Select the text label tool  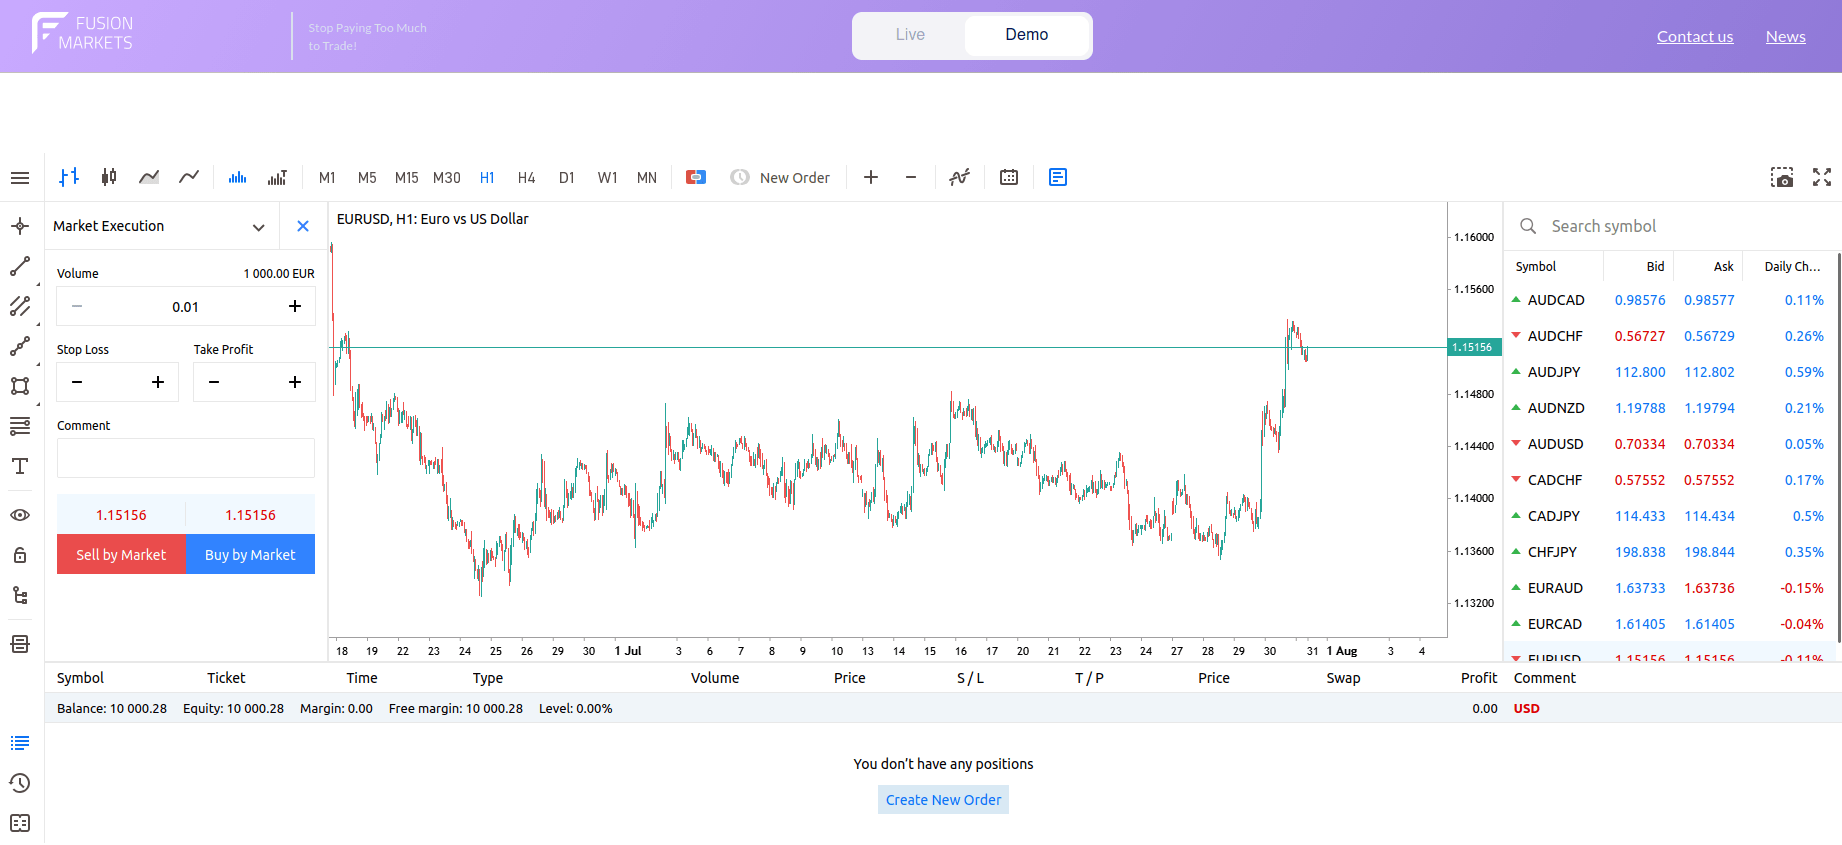click(20, 466)
